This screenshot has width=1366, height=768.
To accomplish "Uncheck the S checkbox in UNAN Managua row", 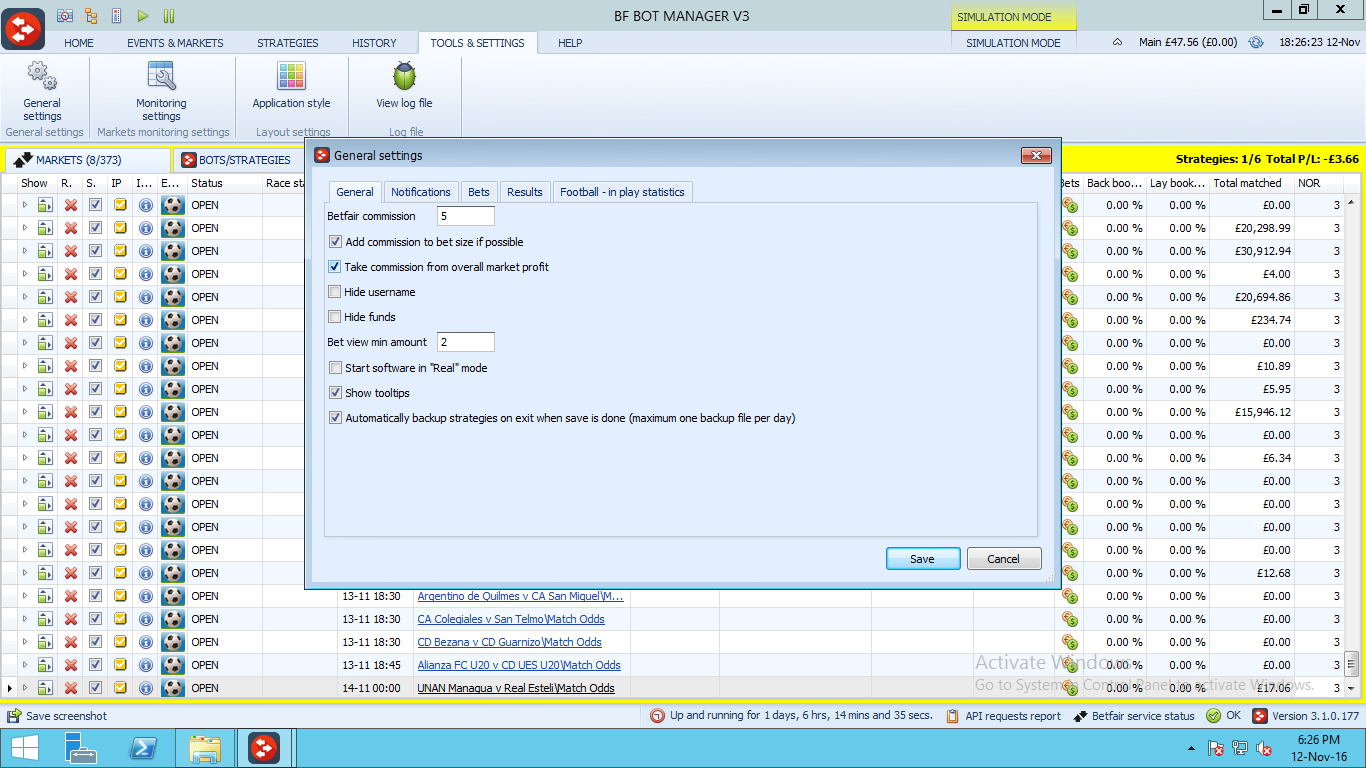I will 95,688.
